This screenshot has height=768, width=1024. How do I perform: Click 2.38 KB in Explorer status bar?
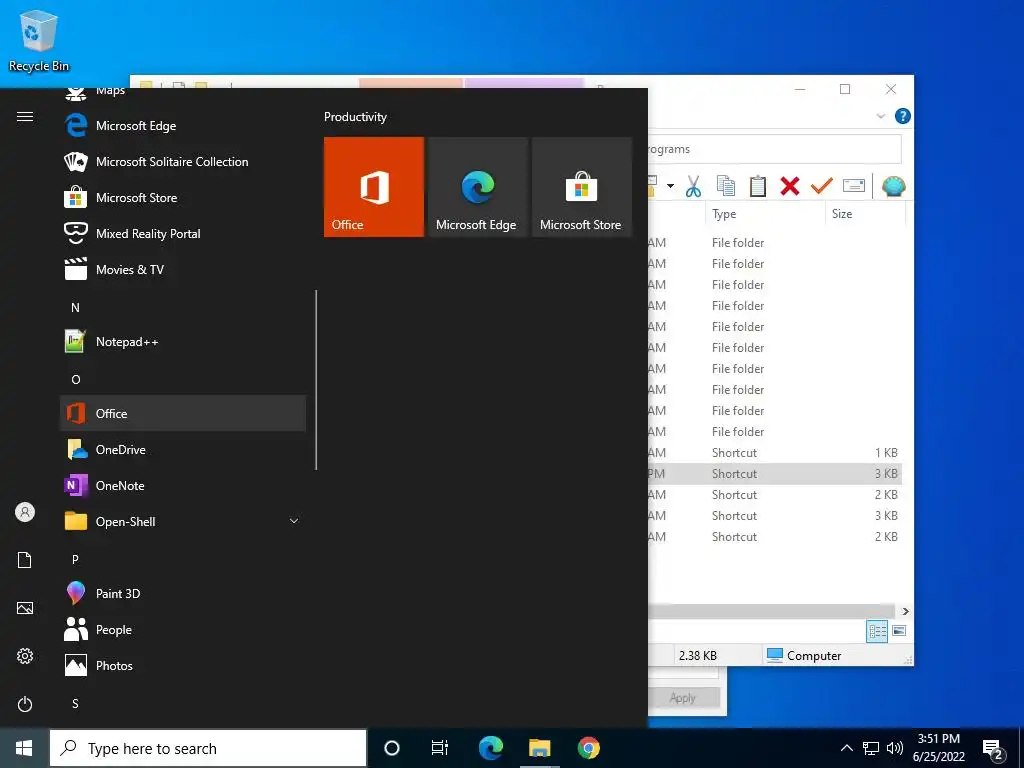pyautogui.click(x=697, y=656)
